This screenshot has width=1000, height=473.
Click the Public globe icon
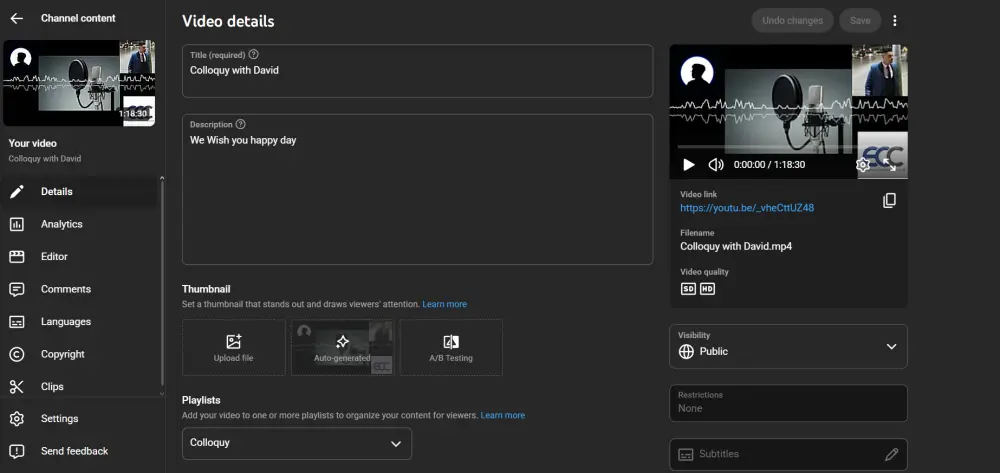point(686,351)
